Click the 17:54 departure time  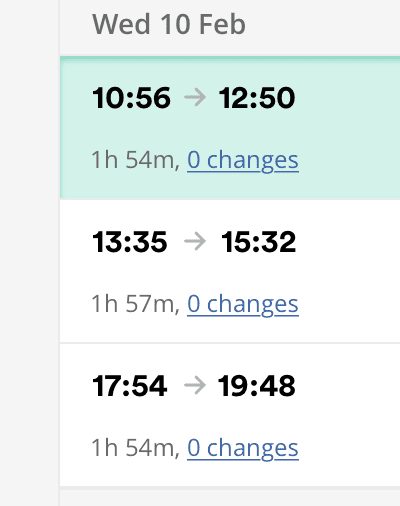click(130, 386)
